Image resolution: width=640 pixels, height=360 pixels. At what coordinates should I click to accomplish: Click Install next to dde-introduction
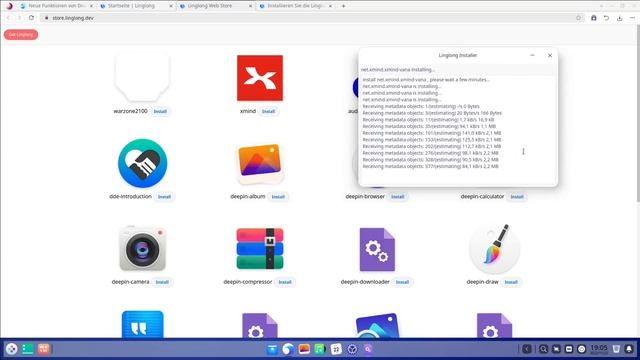(164, 197)
